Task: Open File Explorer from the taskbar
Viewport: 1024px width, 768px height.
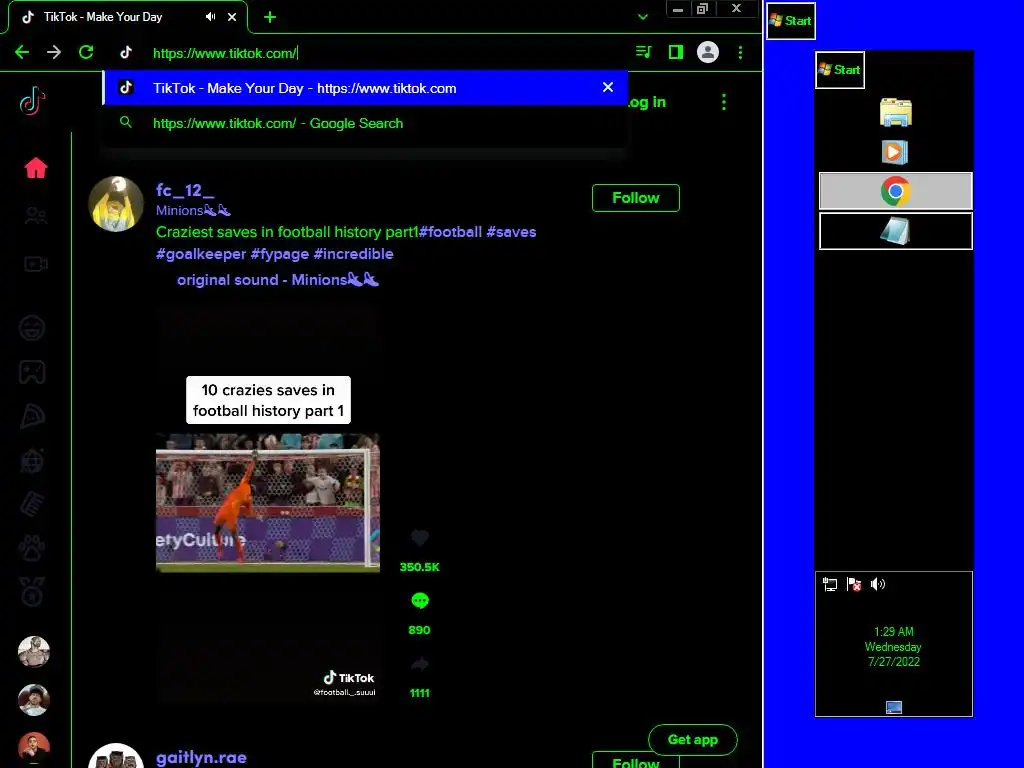Action: point(895,112)
